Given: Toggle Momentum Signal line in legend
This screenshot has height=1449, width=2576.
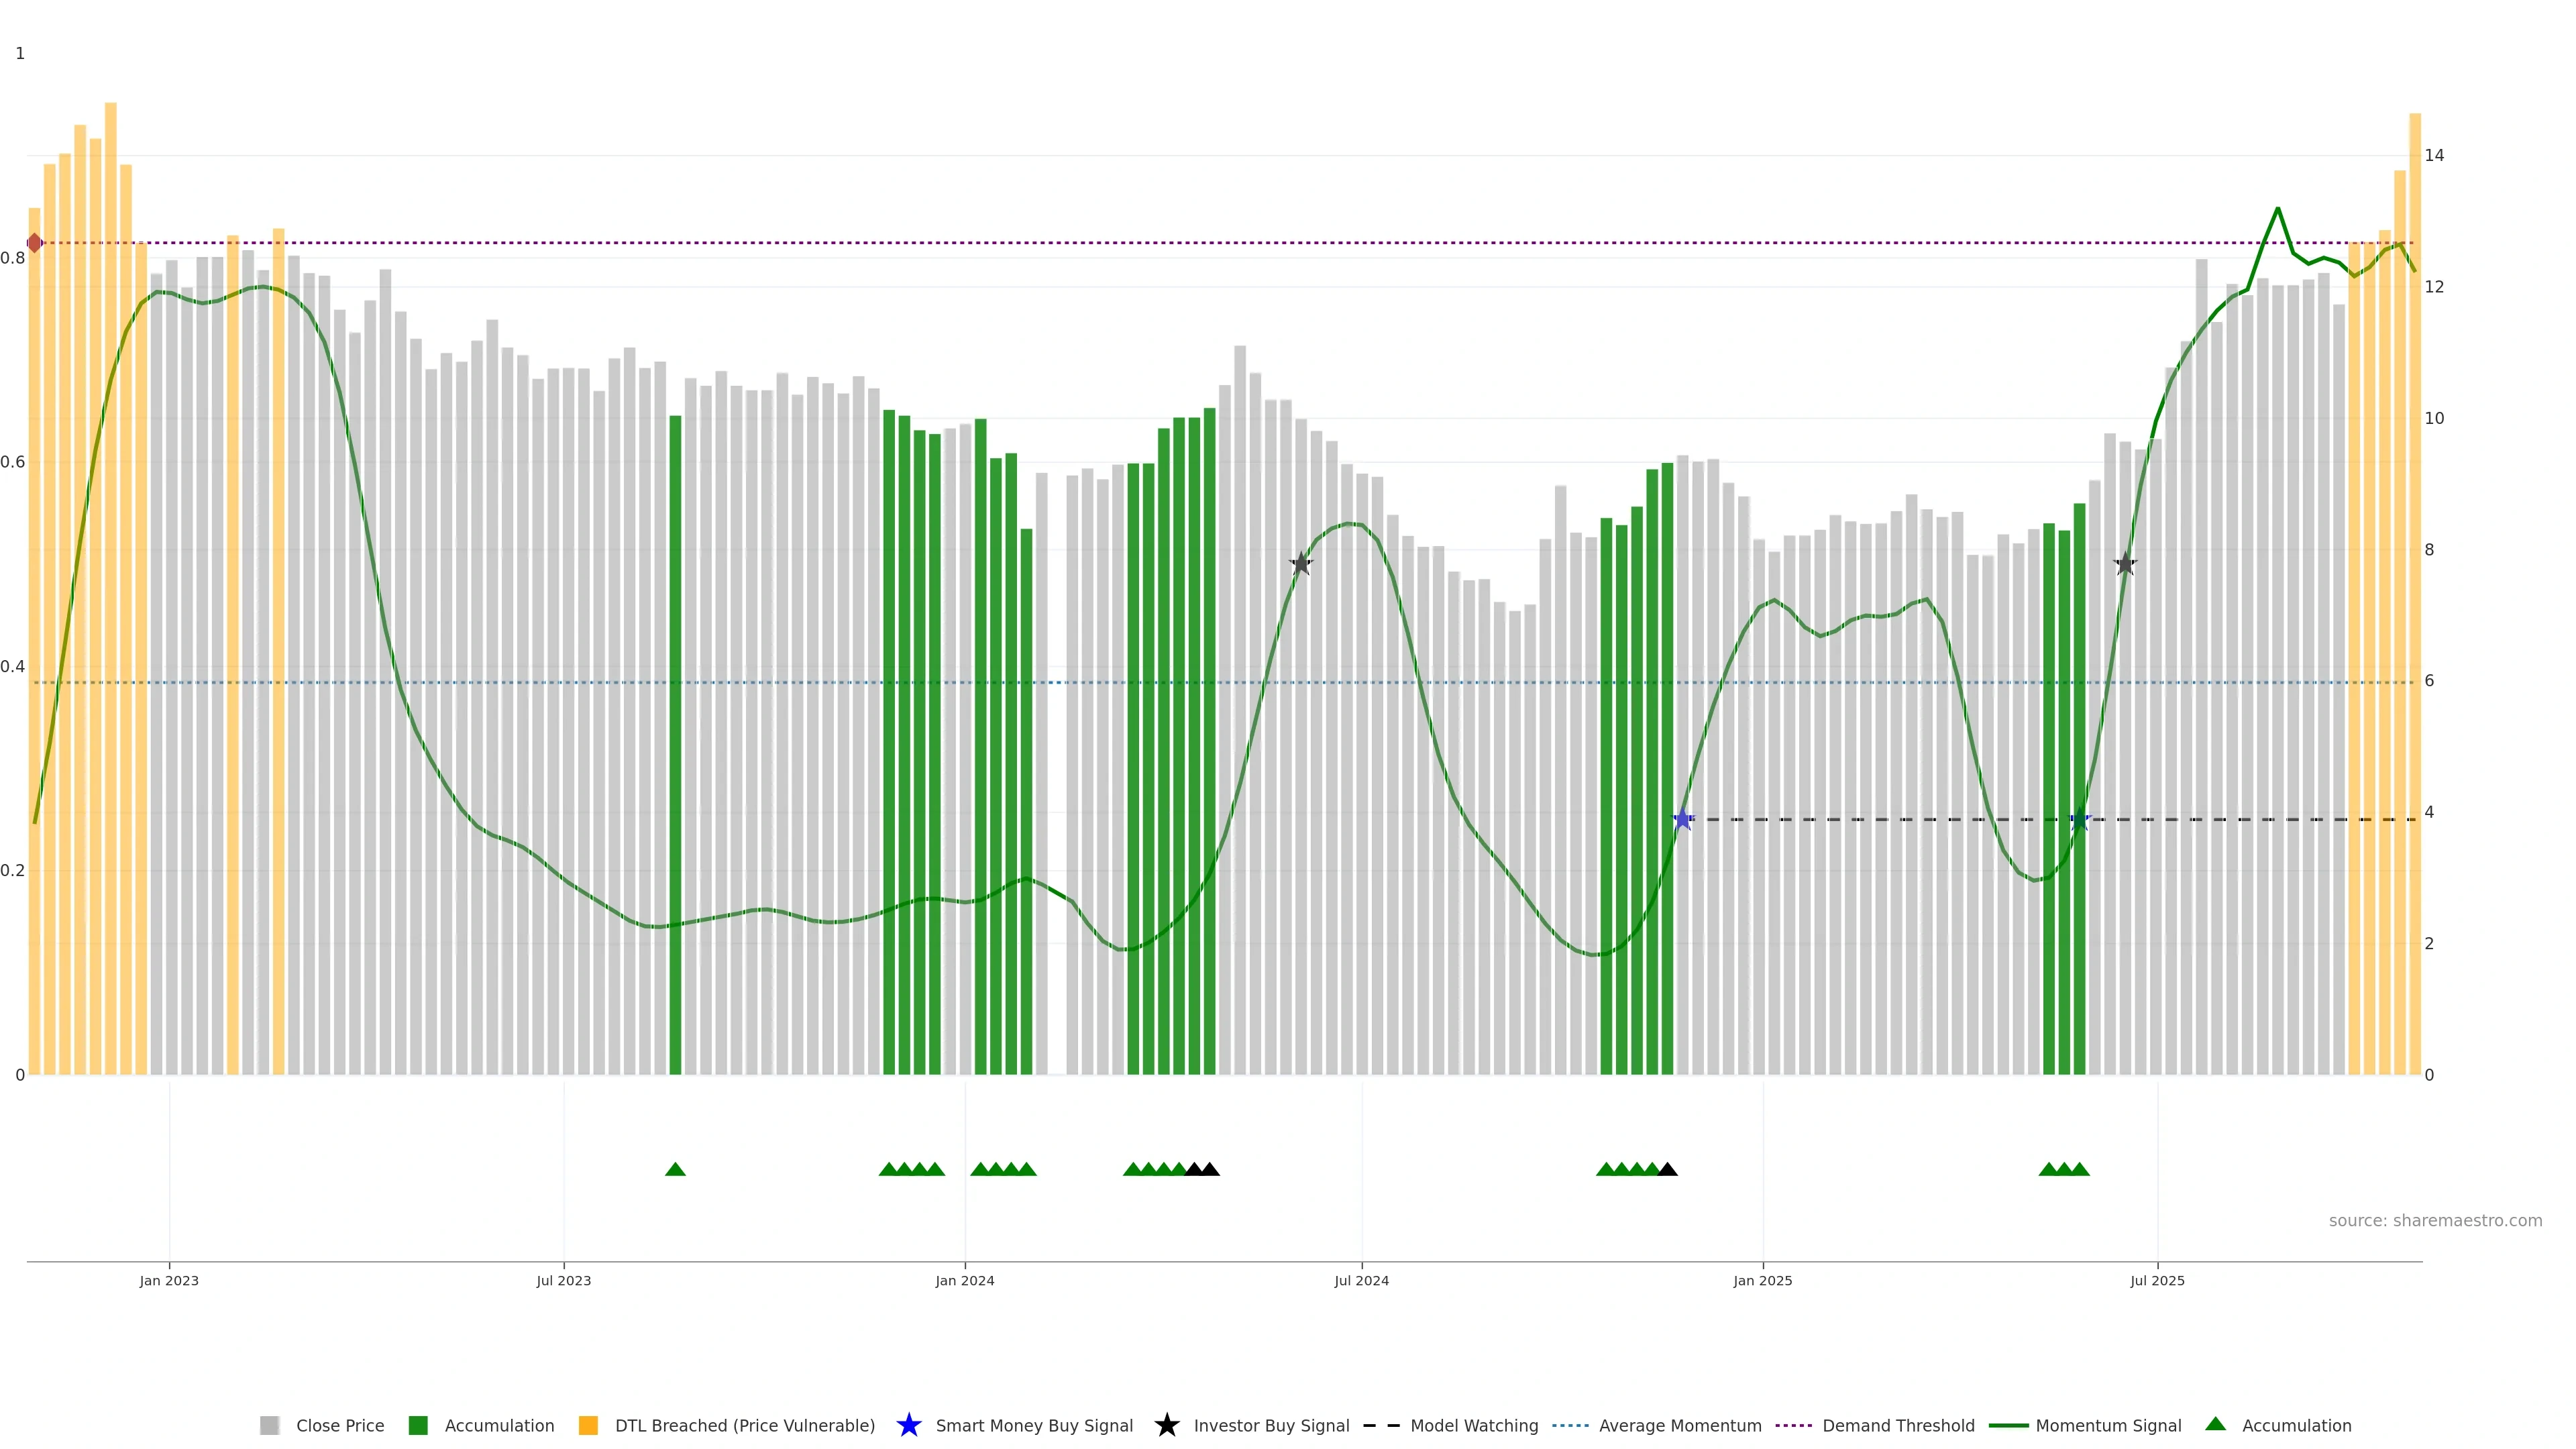Looking at the screenshot, I should [2107, 1425].
